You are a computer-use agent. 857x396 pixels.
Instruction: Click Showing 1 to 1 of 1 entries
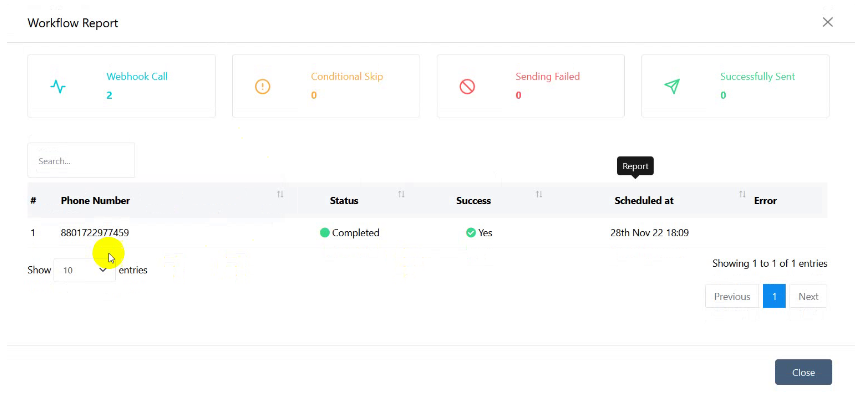point(770,263)
